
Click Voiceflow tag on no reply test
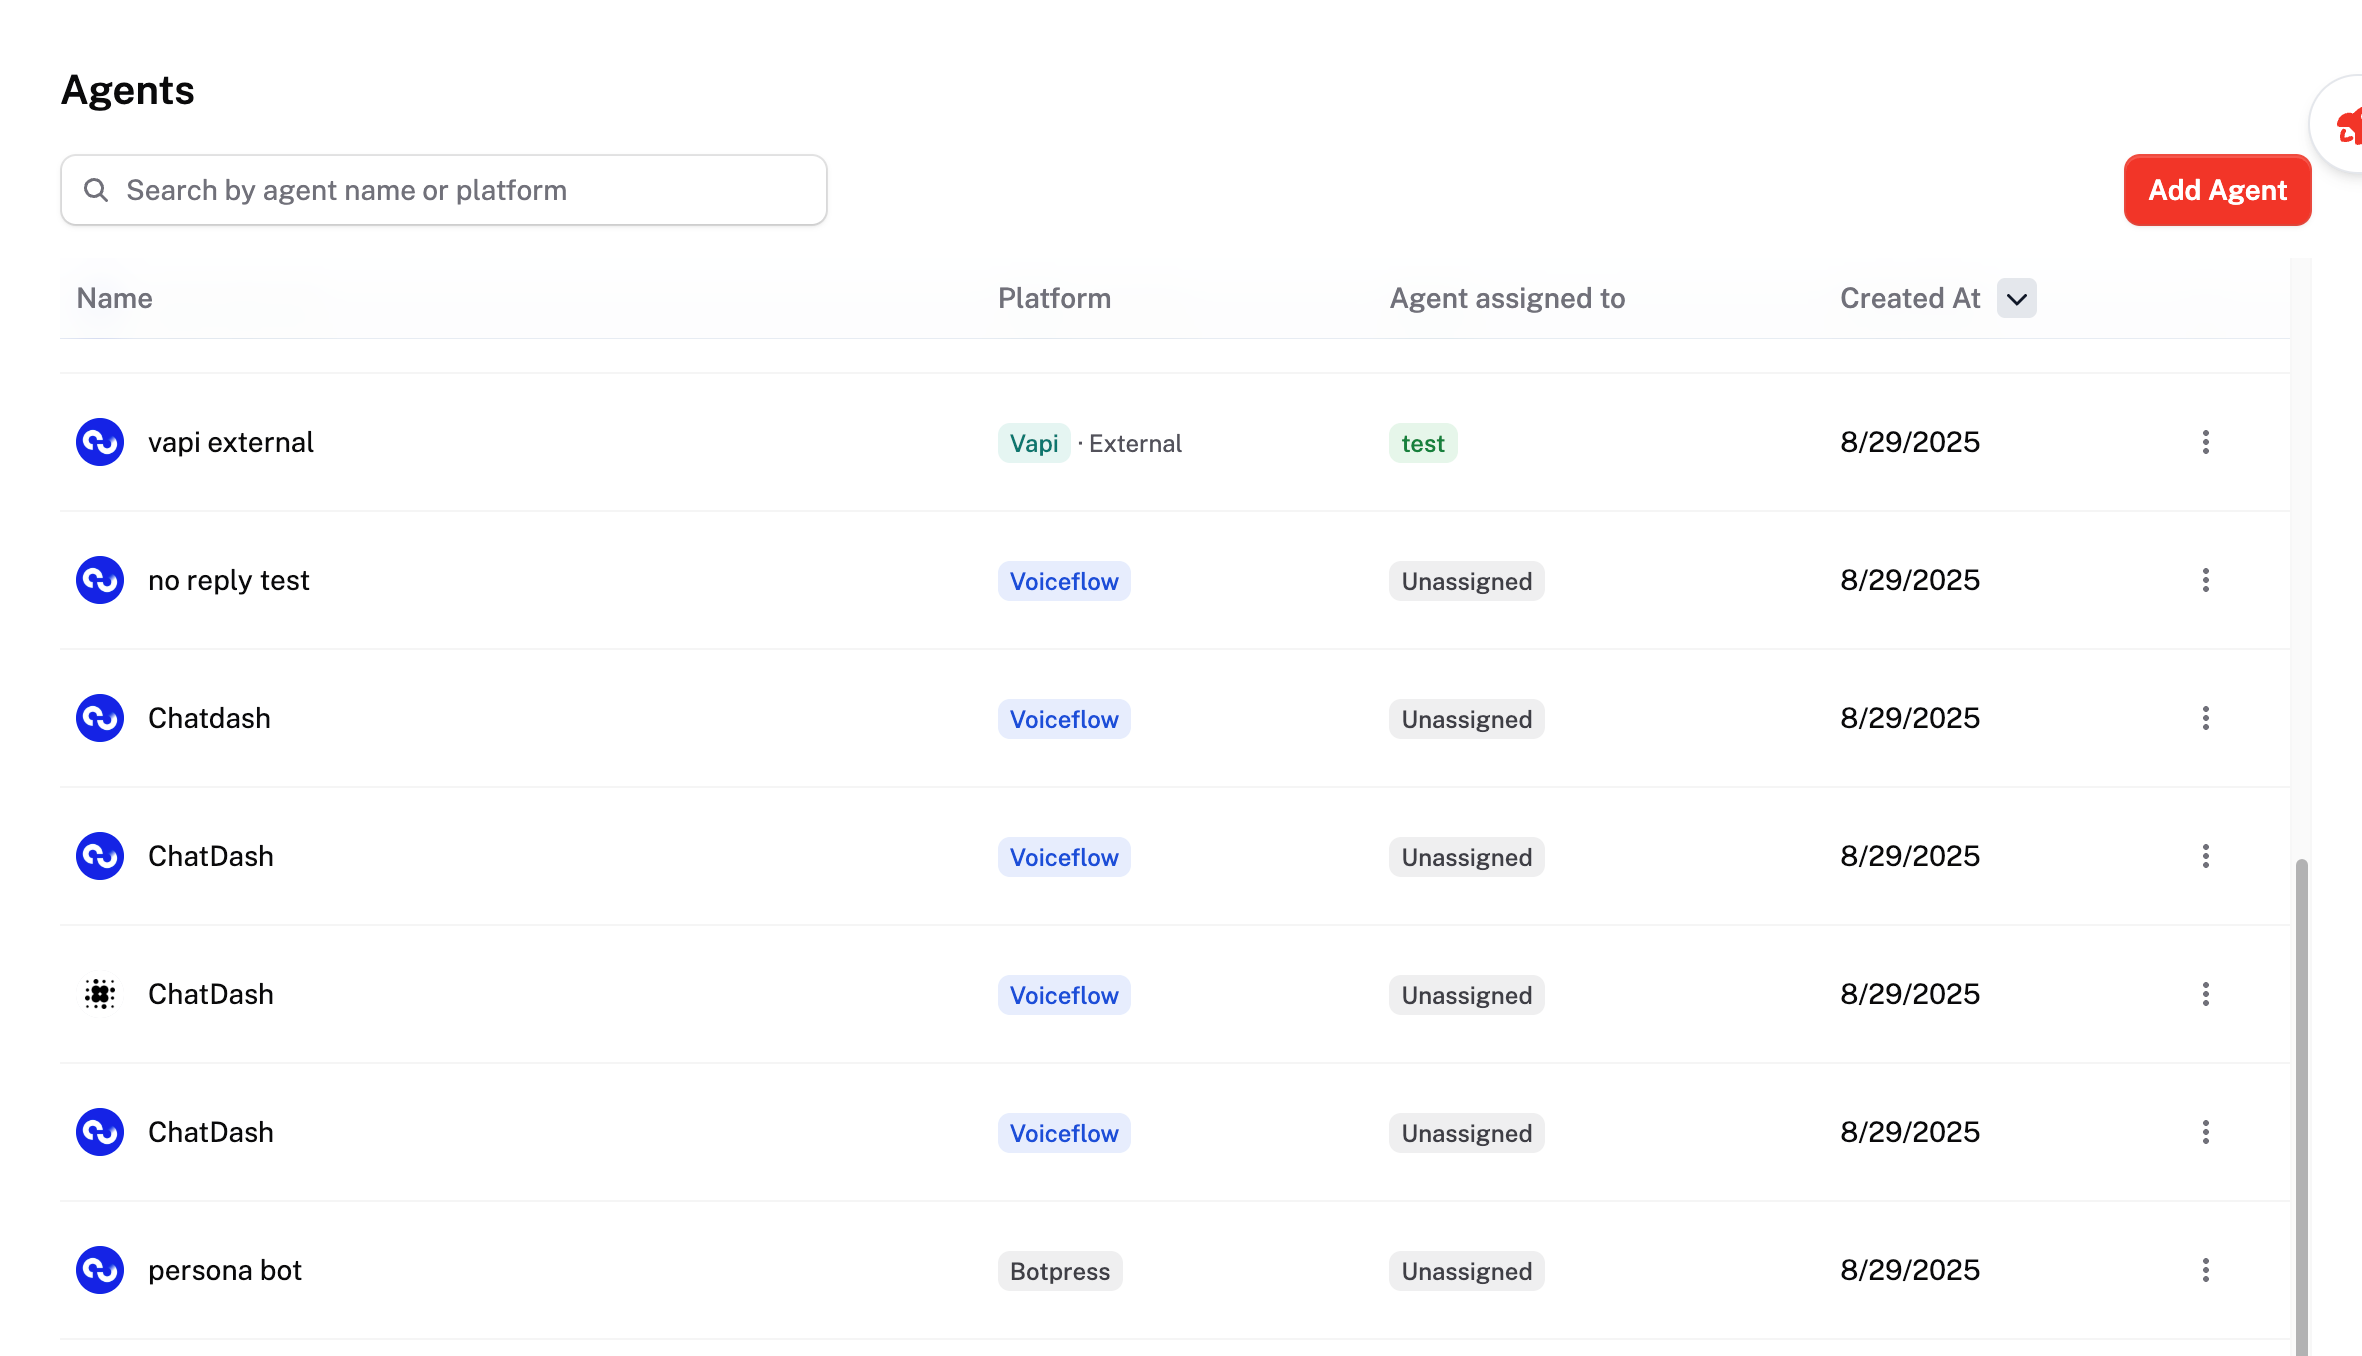click(x=1064, y=581)
